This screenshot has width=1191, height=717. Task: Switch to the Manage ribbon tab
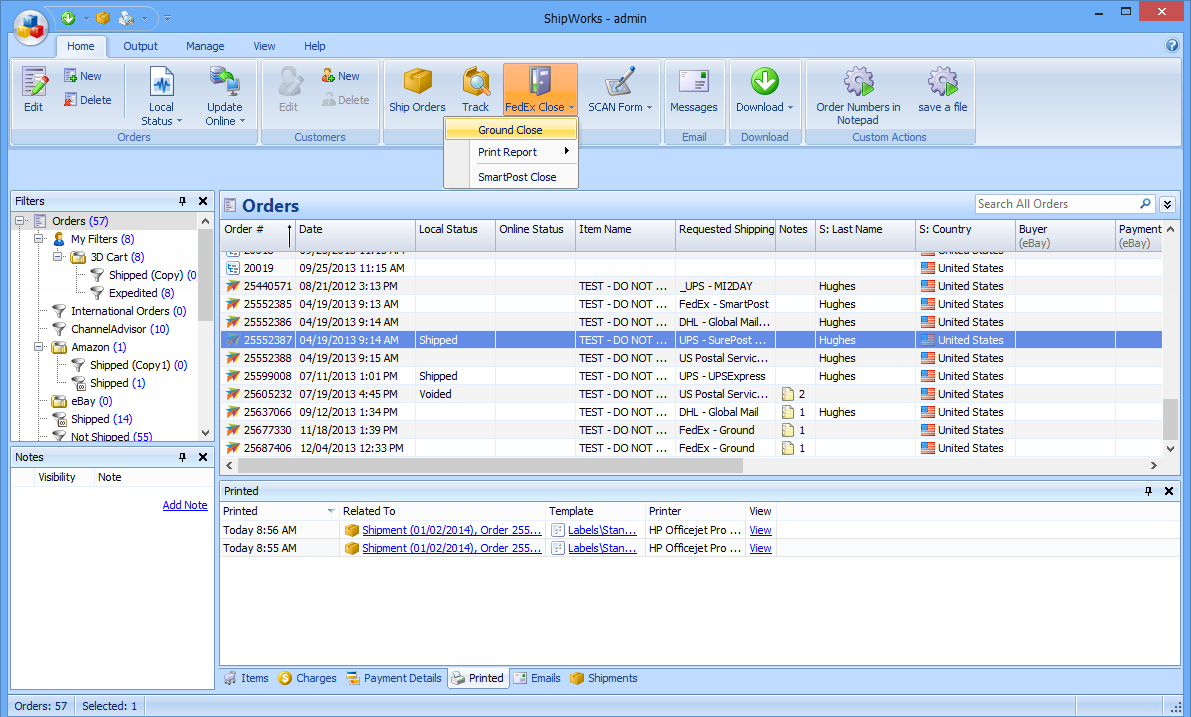(x=205, y=46)
